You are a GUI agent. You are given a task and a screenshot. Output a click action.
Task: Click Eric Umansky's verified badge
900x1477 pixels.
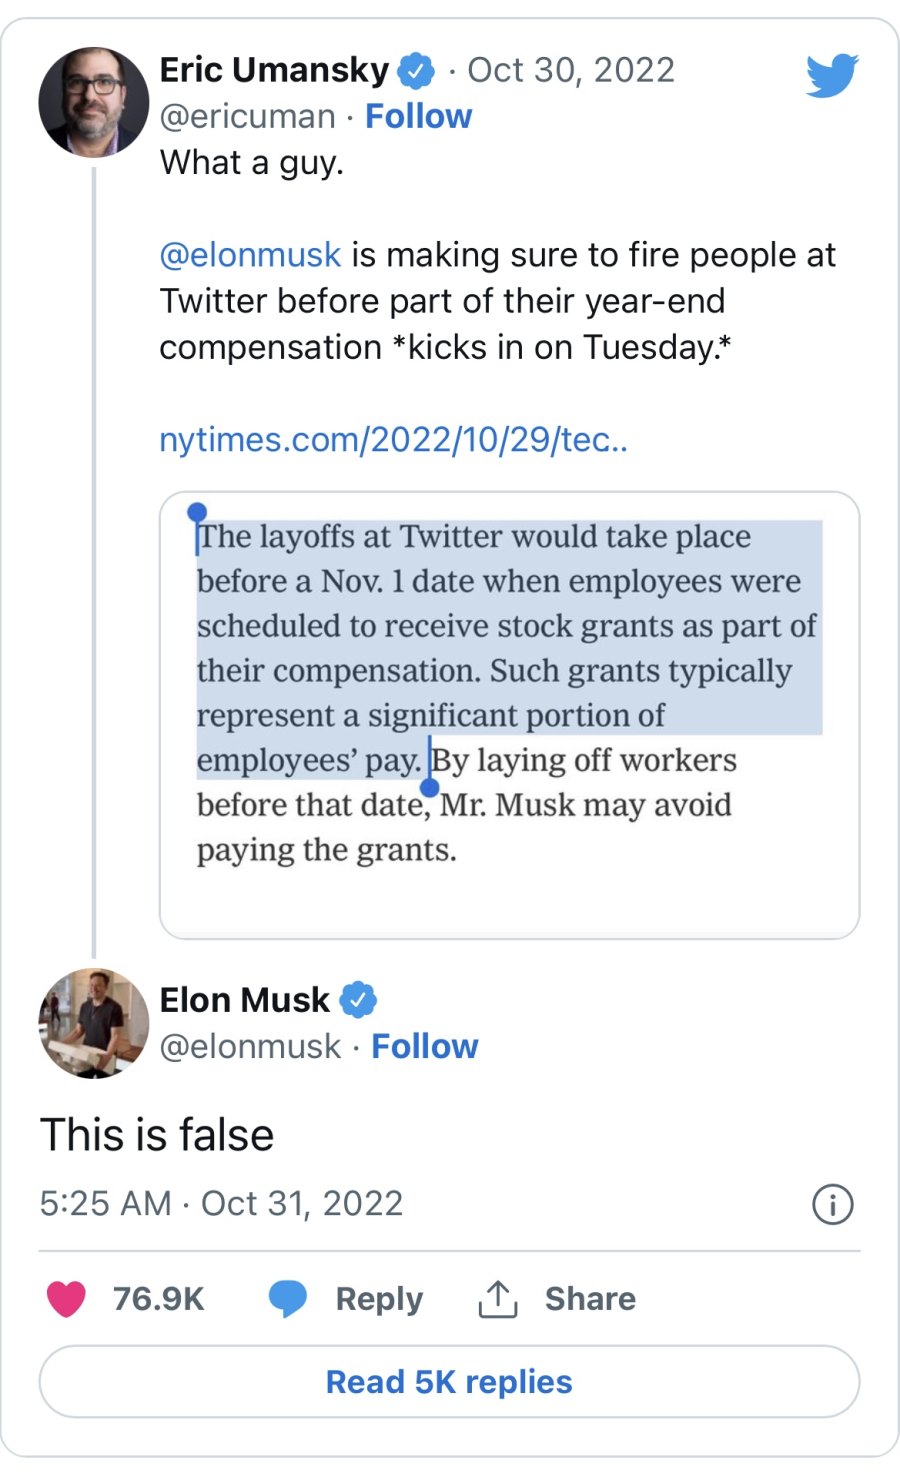tap(416, 71)
